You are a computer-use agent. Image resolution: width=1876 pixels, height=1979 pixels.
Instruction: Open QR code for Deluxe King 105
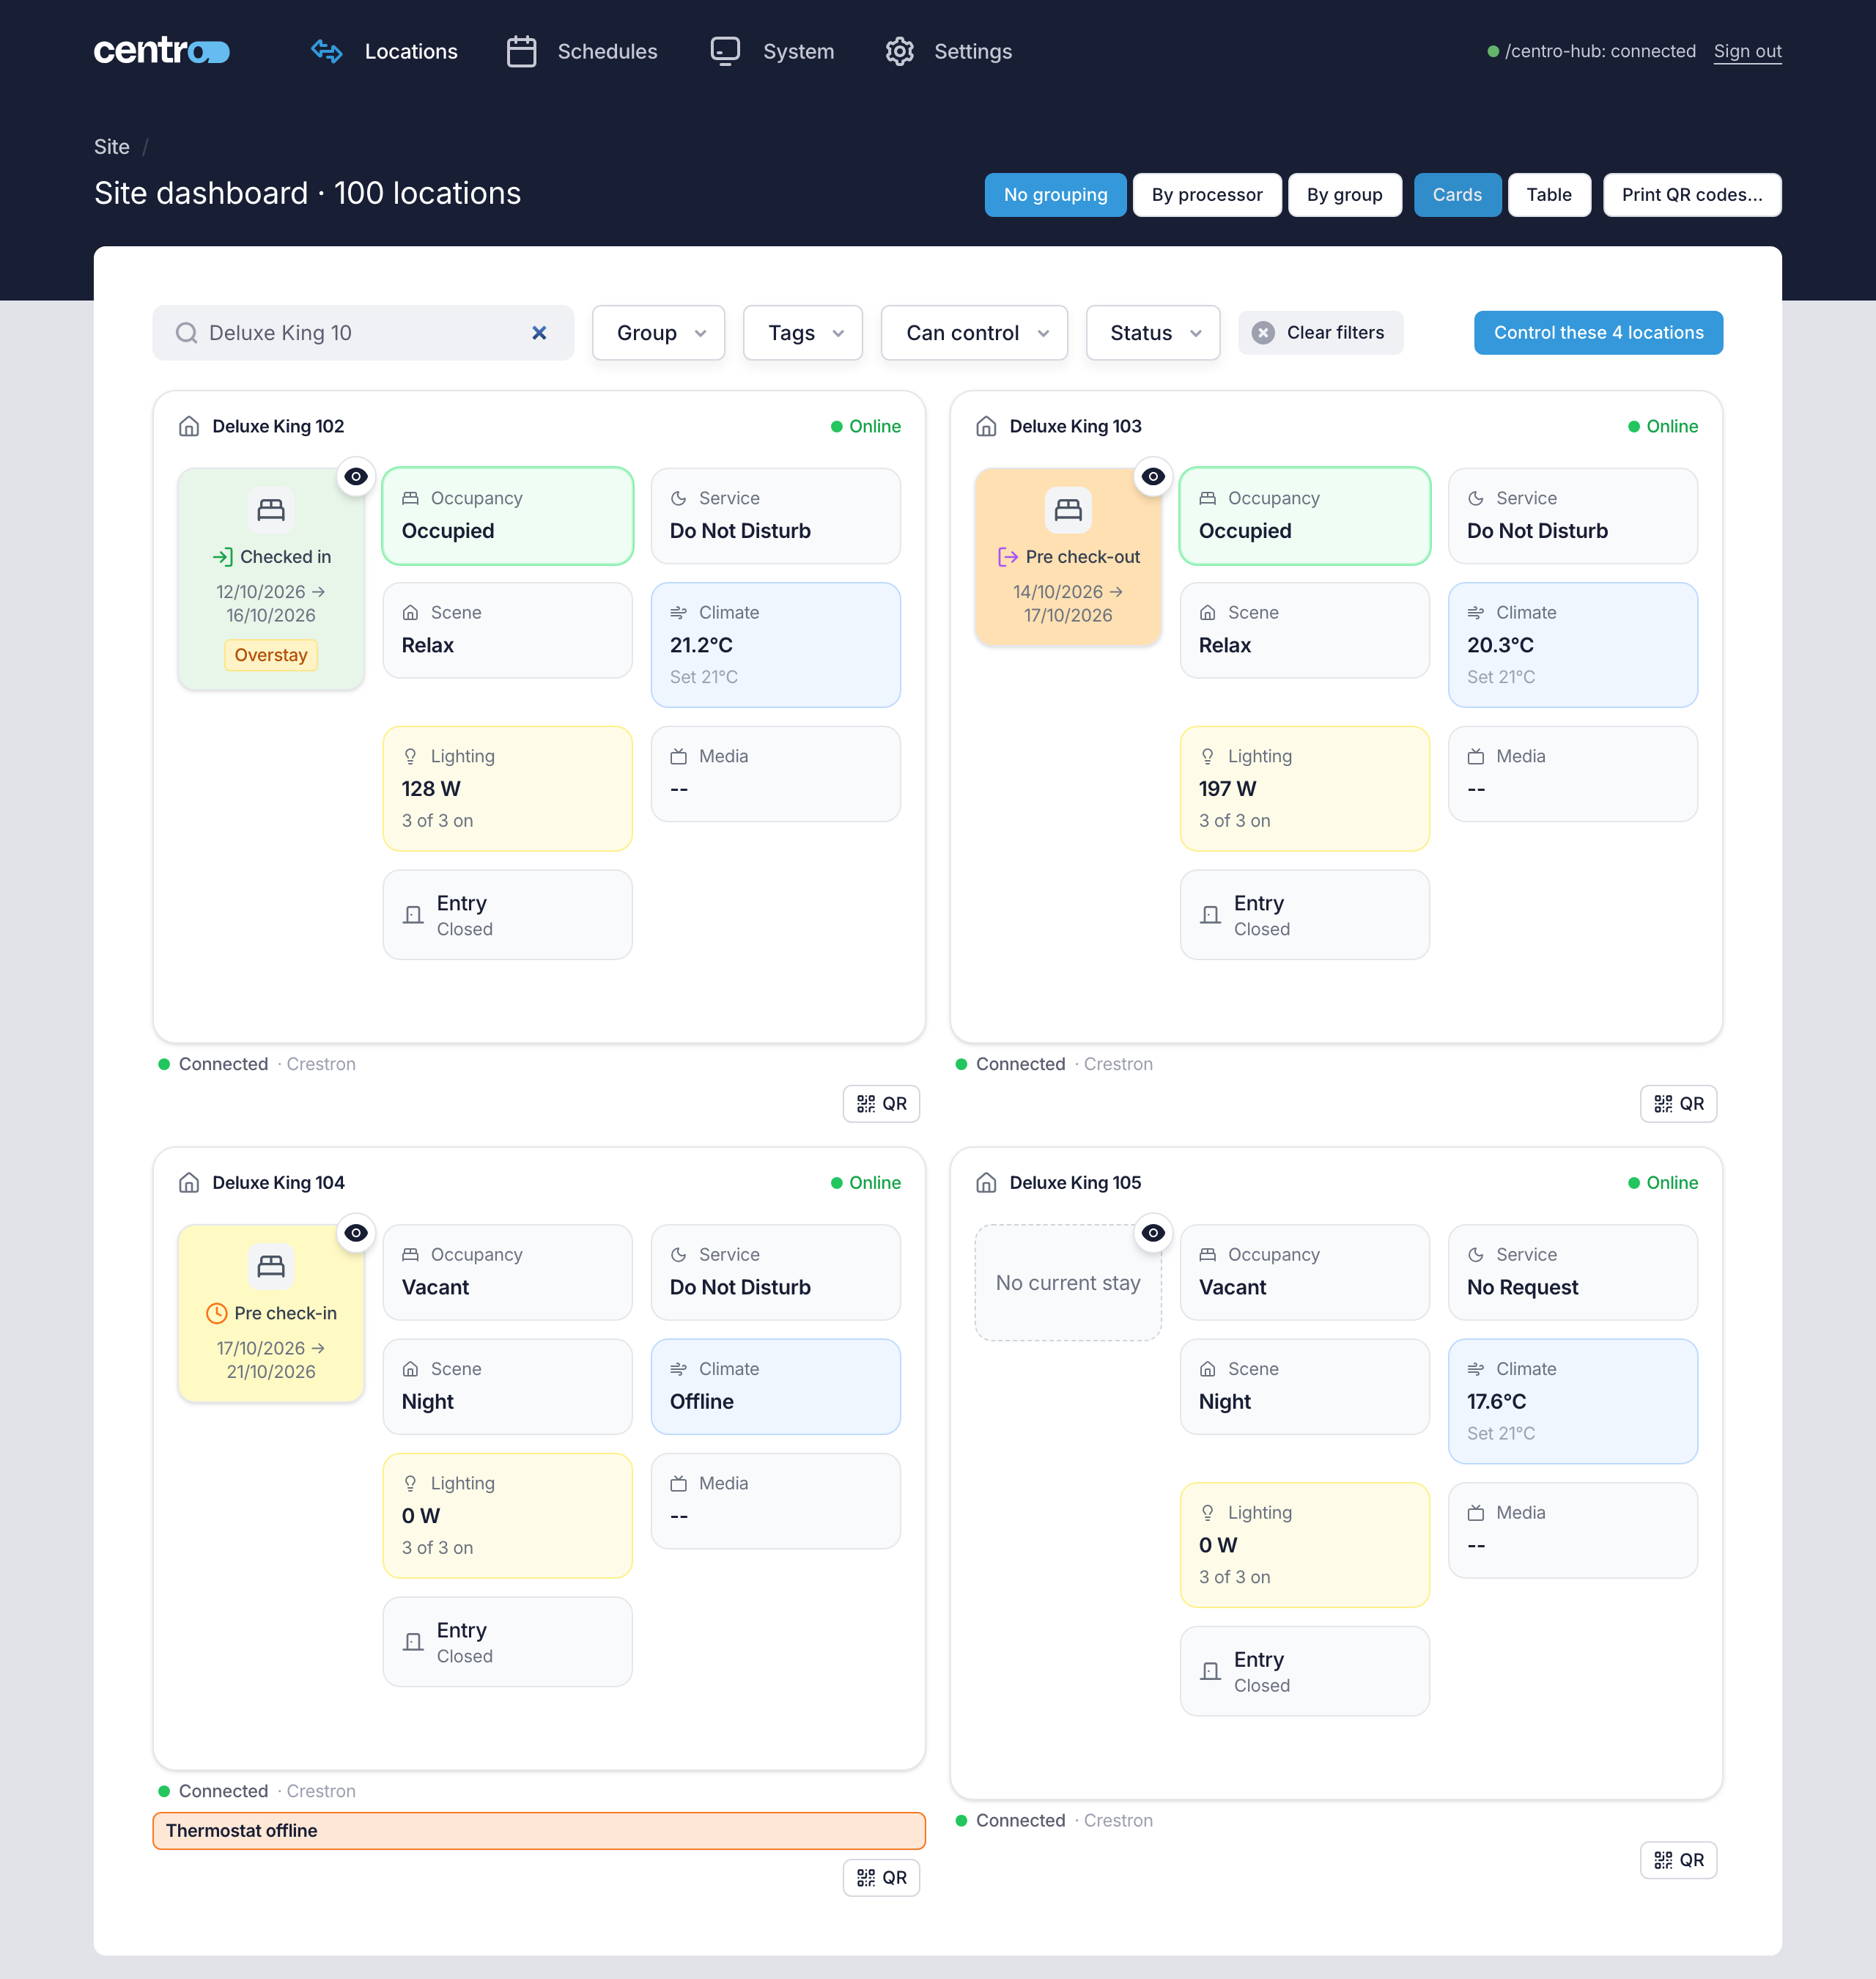(1678, 1860)
